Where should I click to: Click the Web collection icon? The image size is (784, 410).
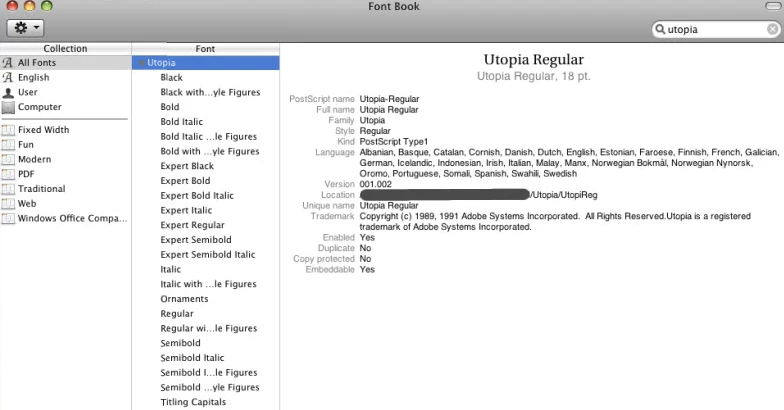point(8,204)
